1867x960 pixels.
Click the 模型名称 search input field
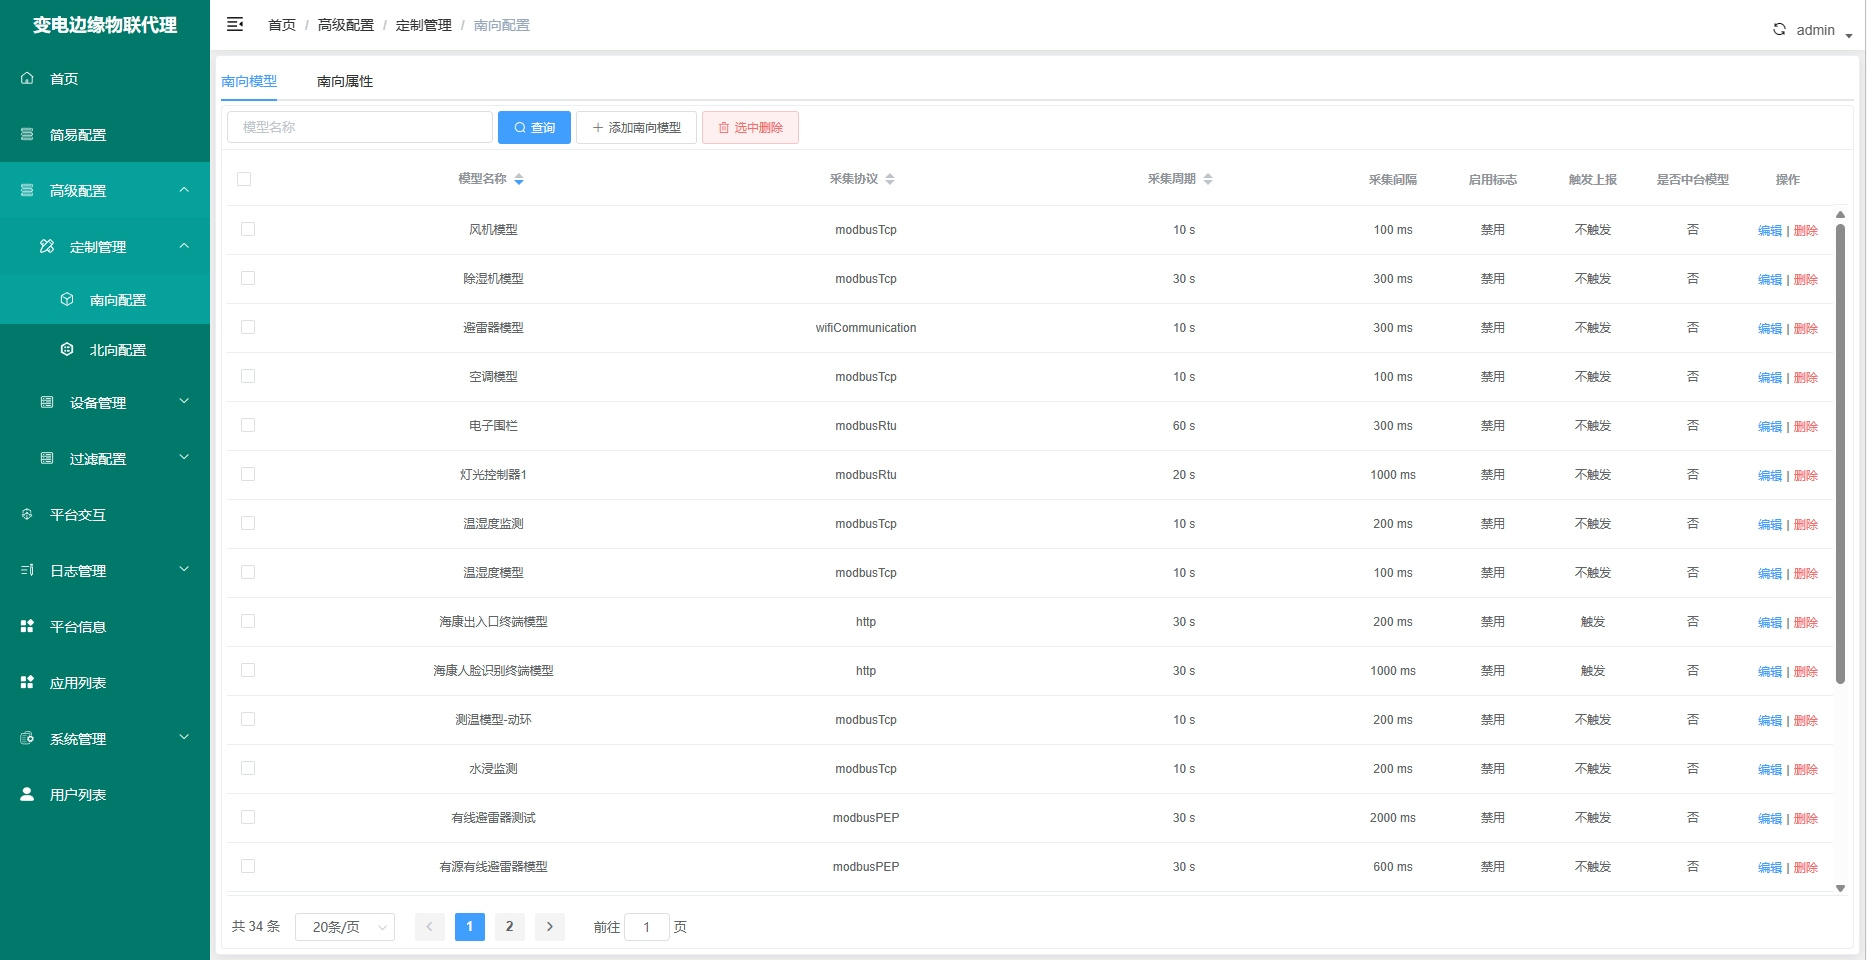pyautogui.click(x=360, y=128)
